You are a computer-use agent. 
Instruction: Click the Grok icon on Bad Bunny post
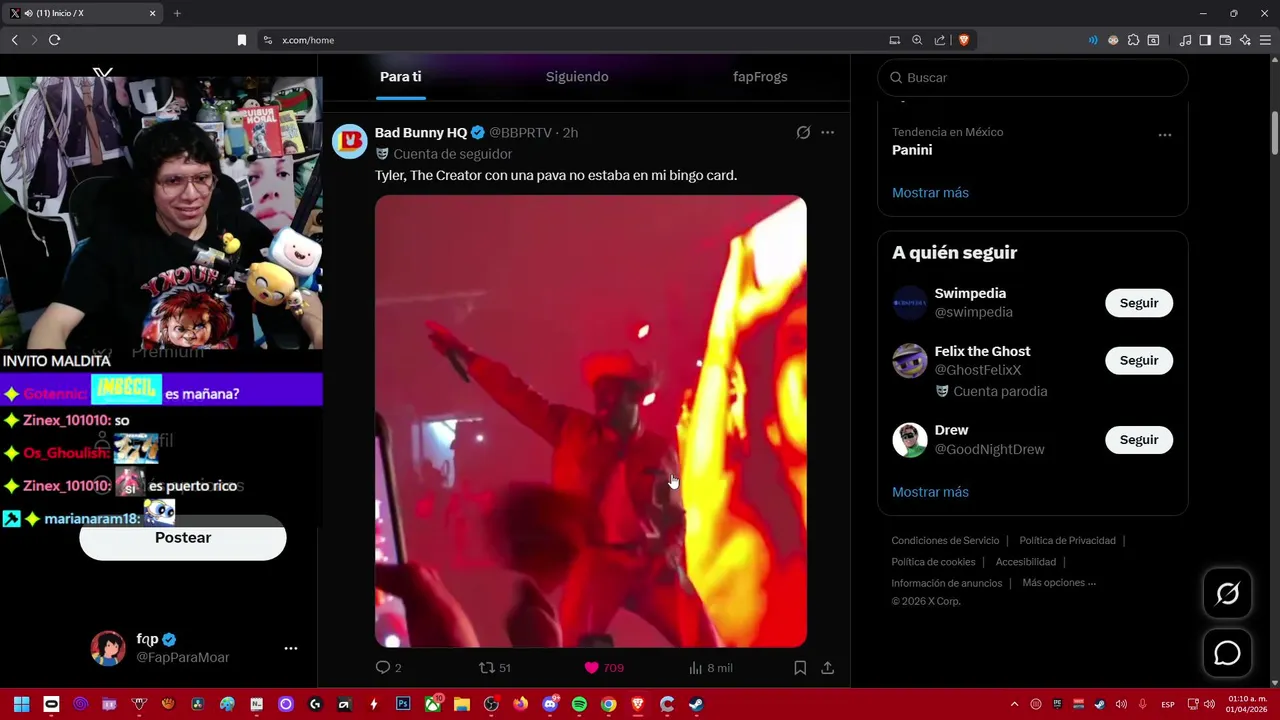(x=803, y=132)
